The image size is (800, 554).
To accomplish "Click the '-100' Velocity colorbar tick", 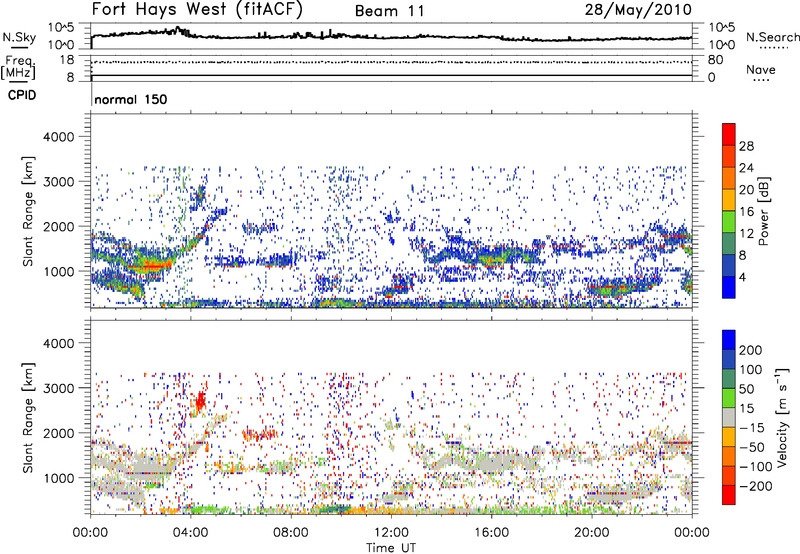I will click(756, 467).
